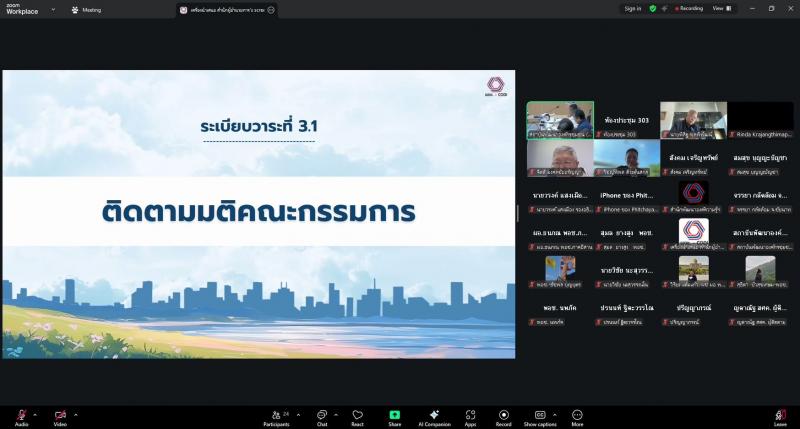Select the gray-haired man with glasses video tile
800x429 pixels.
click(x=560, y=158)
